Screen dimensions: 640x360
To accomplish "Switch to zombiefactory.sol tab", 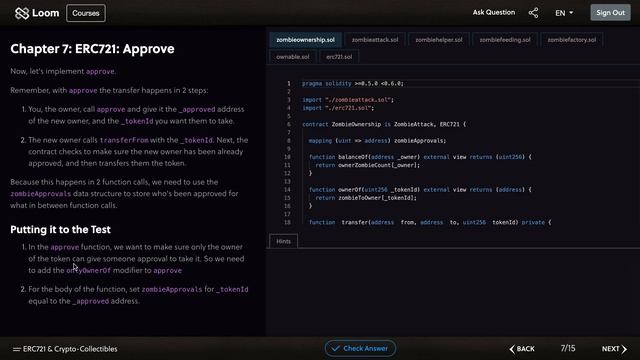I will 571,40.
